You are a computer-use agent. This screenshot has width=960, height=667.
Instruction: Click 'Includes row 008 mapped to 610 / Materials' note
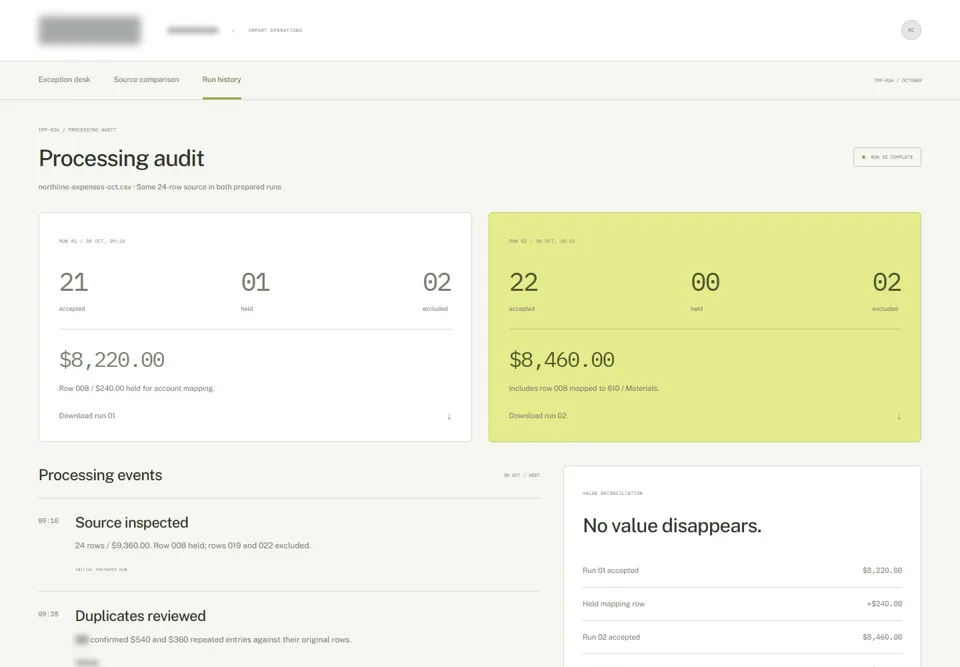[x=584, y=388]
